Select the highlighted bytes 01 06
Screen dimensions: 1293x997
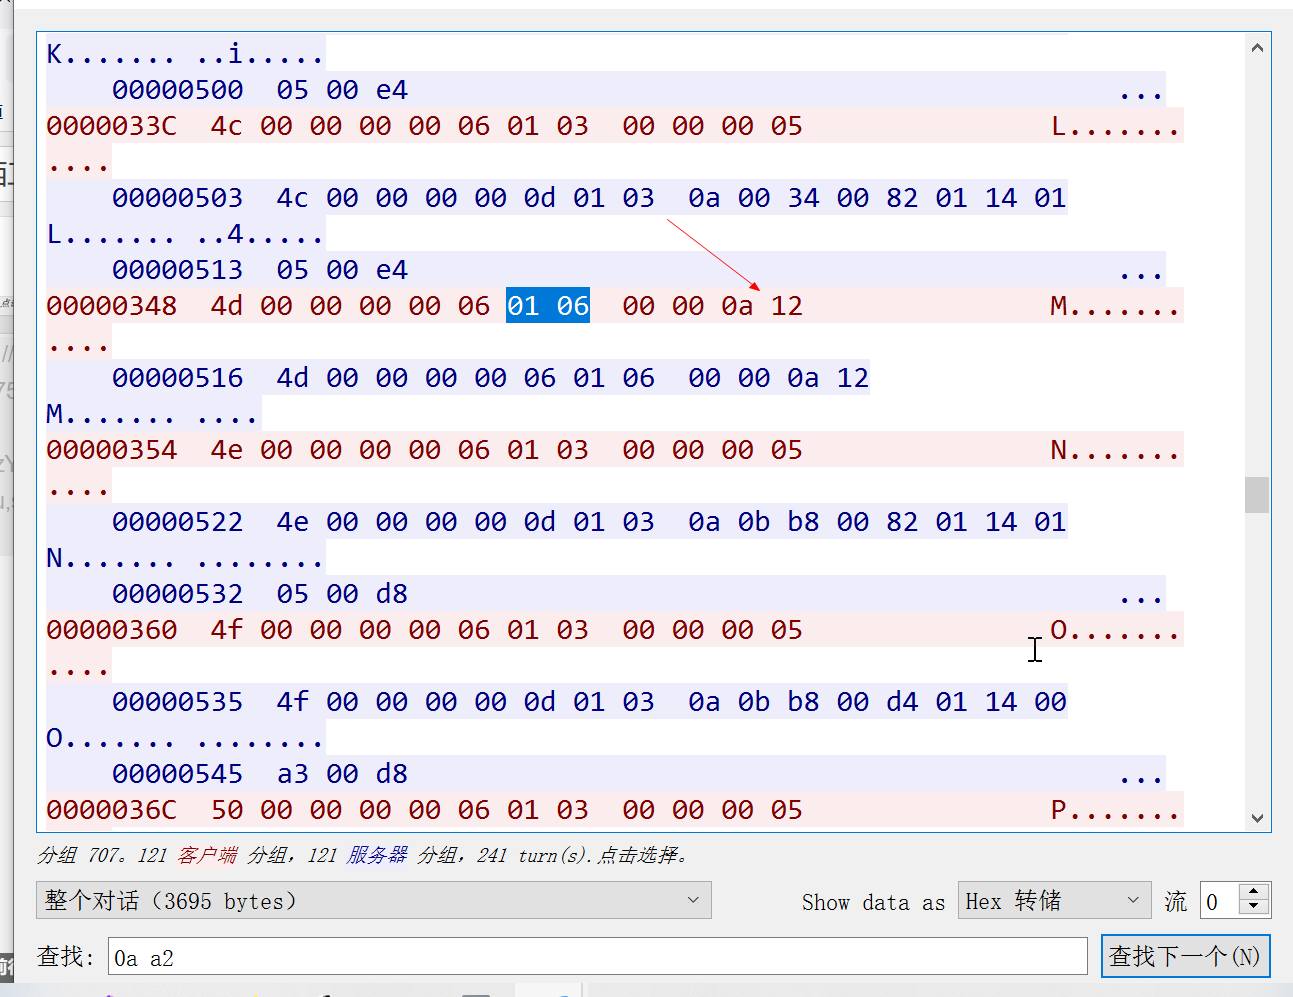[548, 306]
